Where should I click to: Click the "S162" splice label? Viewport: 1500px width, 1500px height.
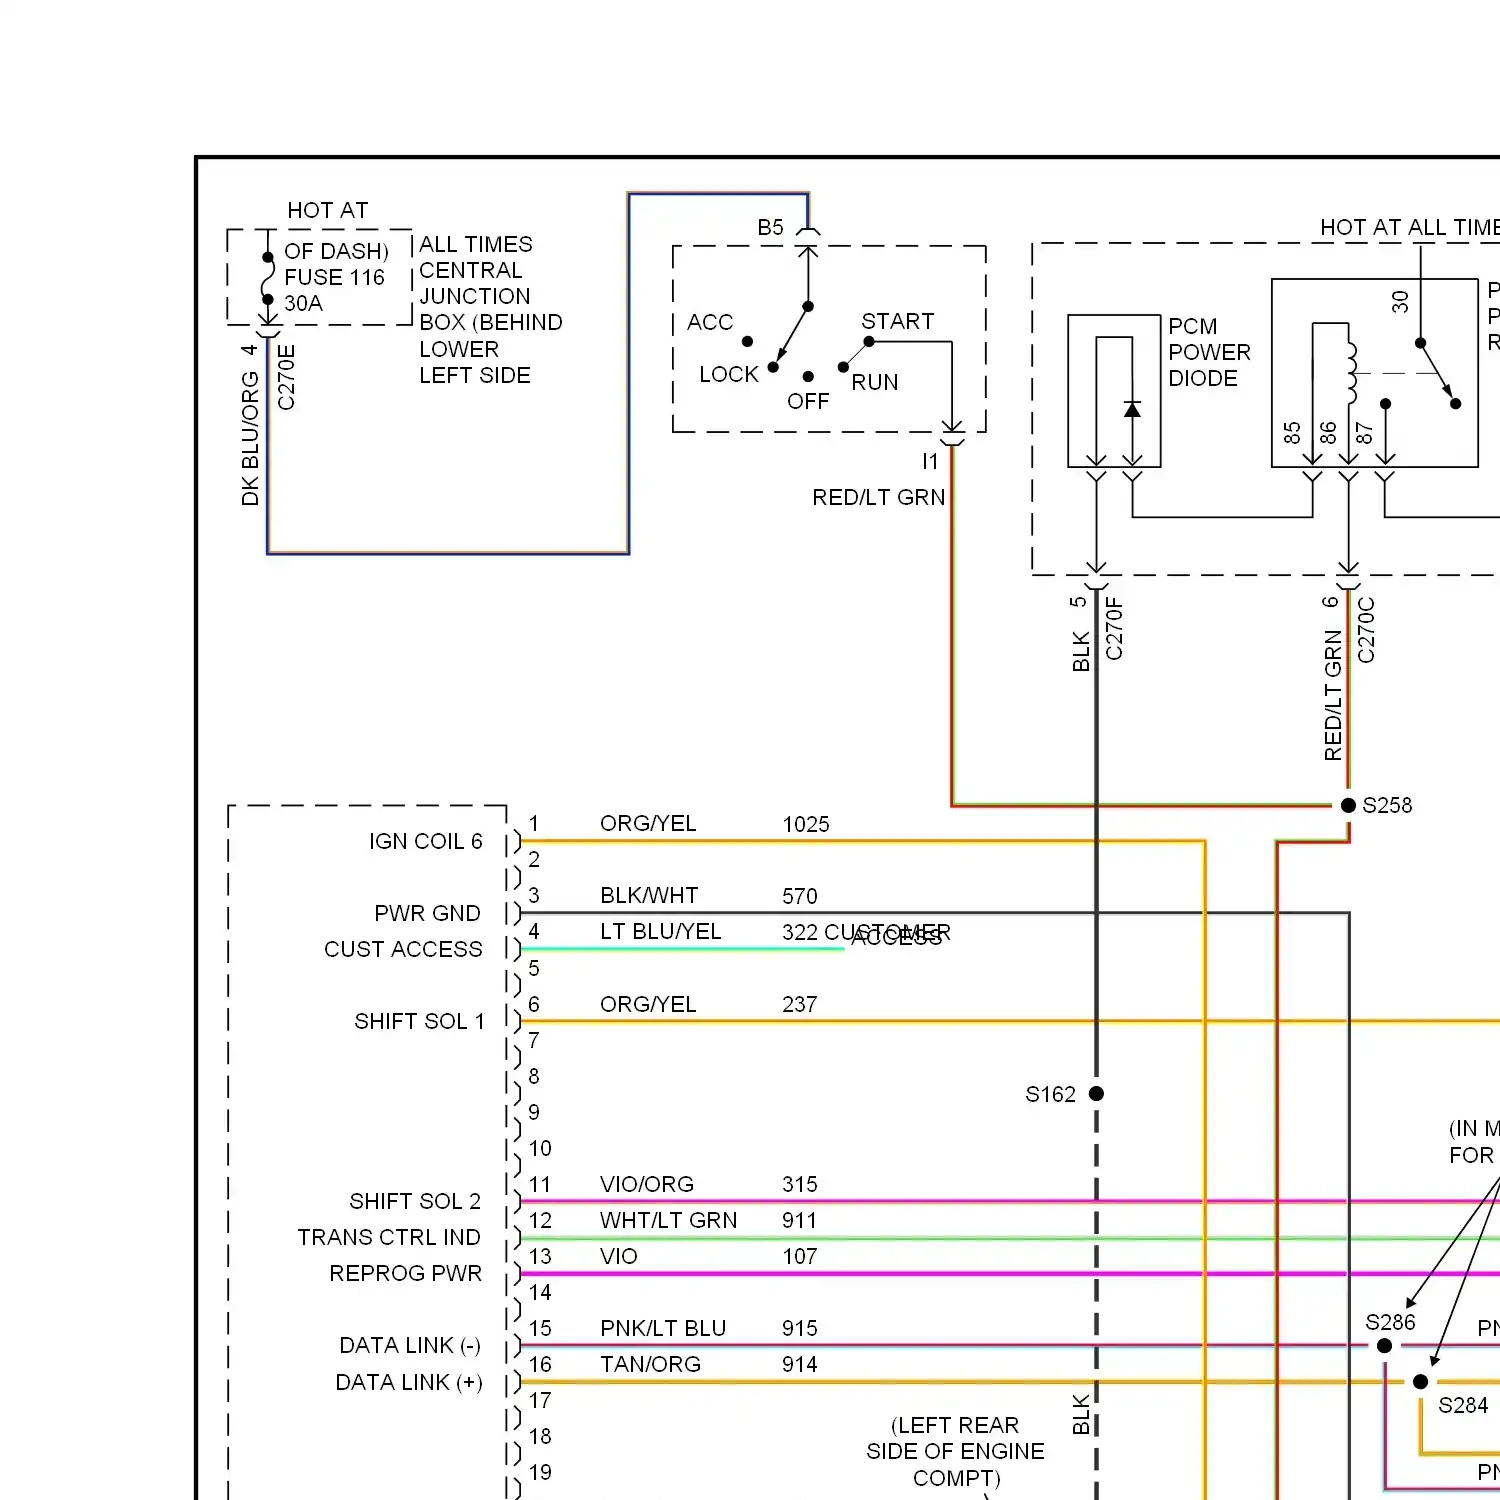click(x=1050, y=1094)
